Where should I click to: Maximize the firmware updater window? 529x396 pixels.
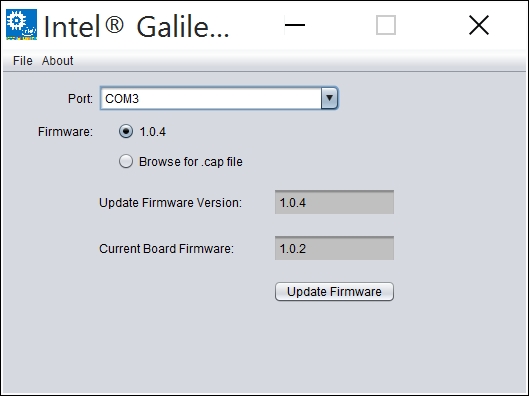(x=386, y=25)
